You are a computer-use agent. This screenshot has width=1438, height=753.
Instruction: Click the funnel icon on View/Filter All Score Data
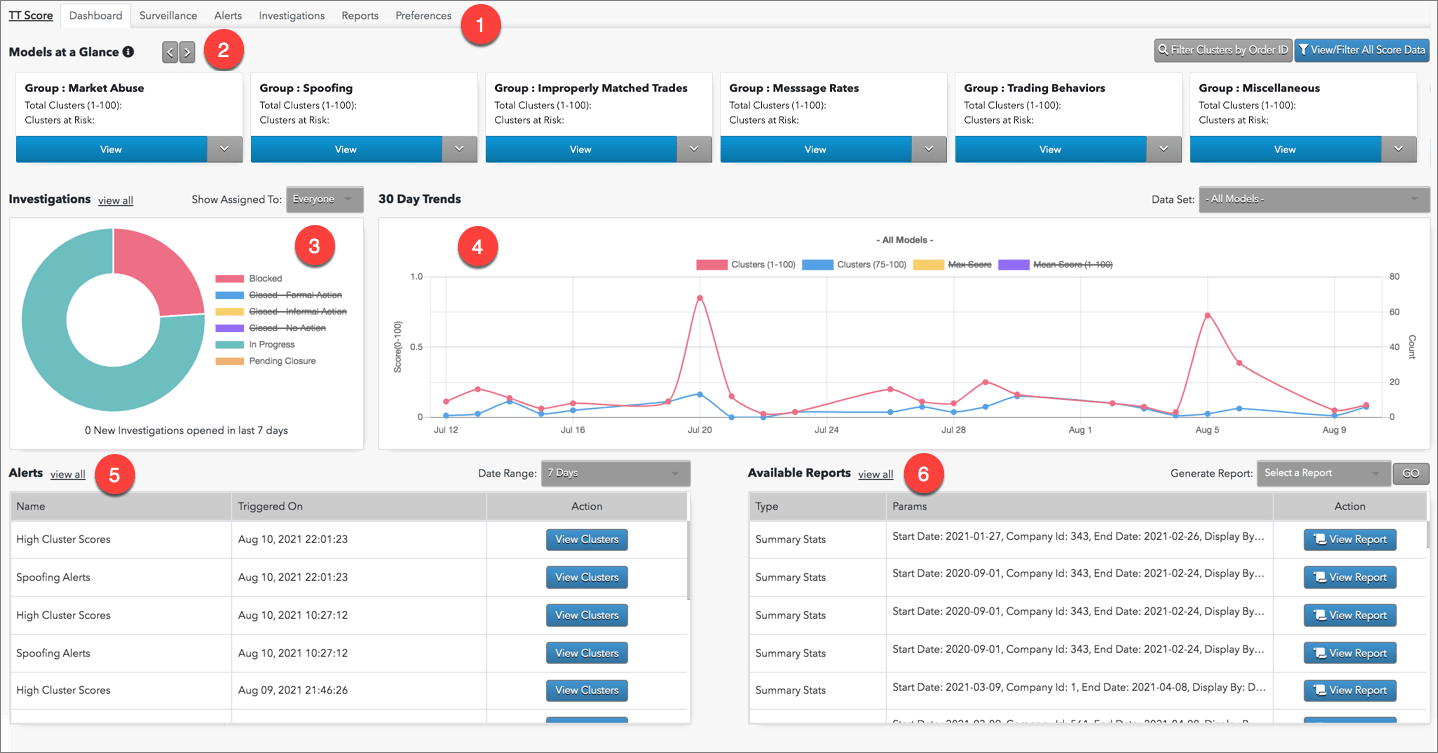(1304, 49)
